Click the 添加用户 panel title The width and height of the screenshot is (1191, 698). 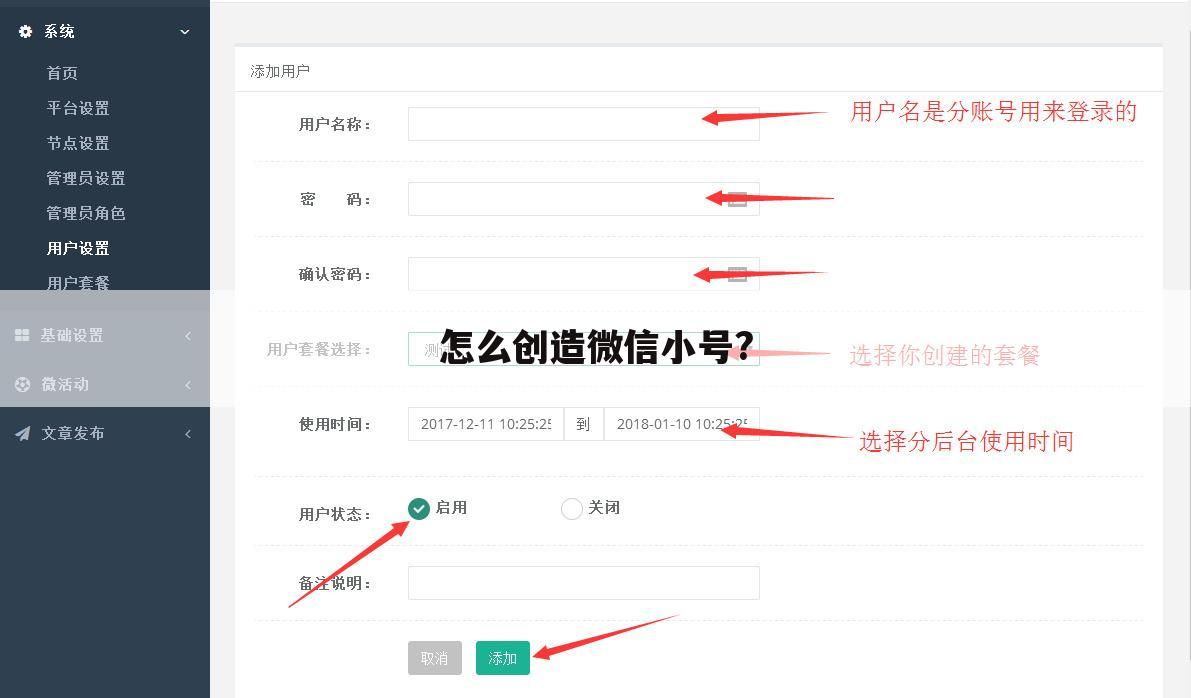point(280,71)
